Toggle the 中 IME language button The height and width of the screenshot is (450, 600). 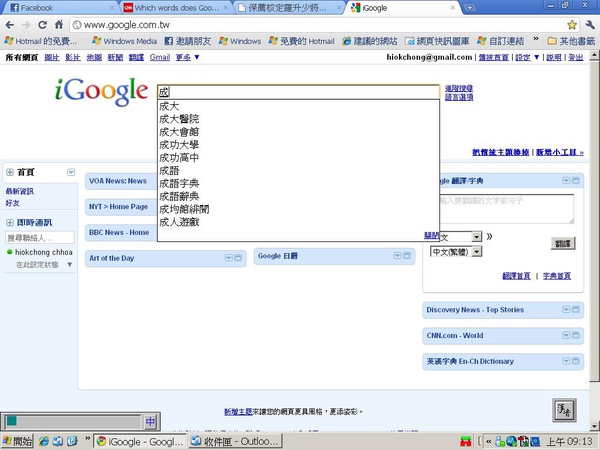pos(150,422)
